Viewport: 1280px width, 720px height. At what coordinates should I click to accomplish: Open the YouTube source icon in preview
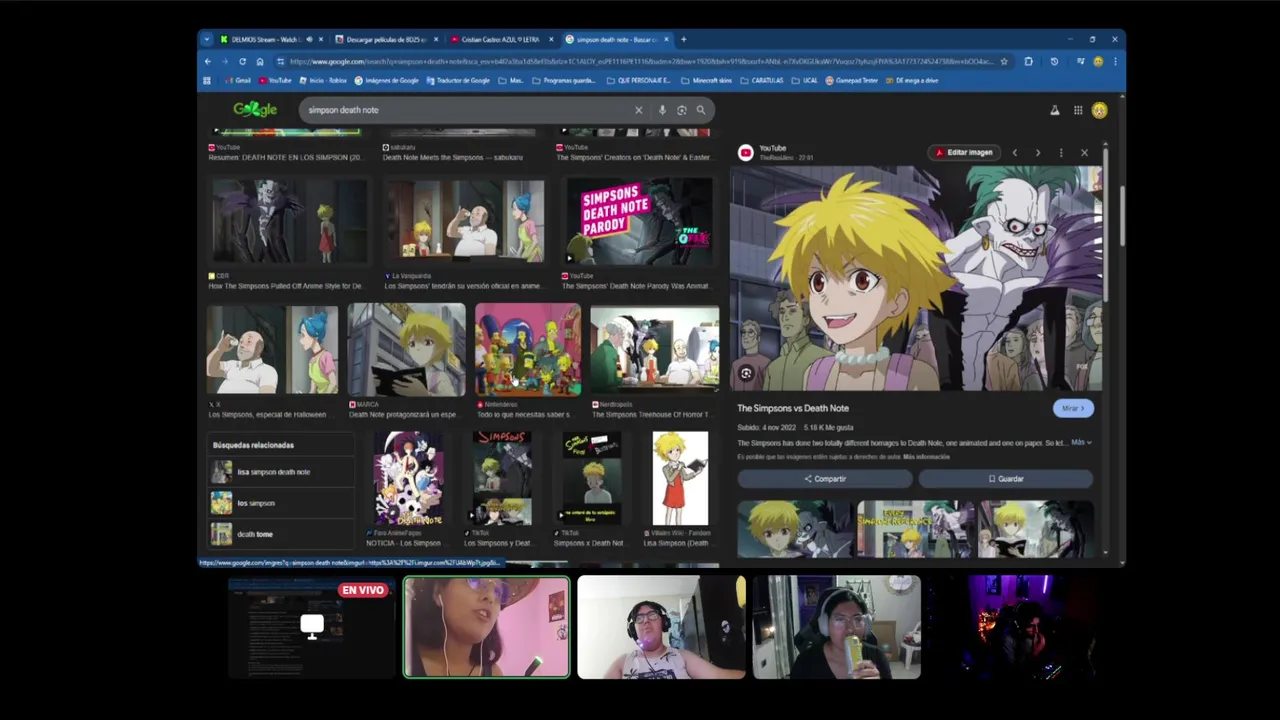[x=745, y=152]
